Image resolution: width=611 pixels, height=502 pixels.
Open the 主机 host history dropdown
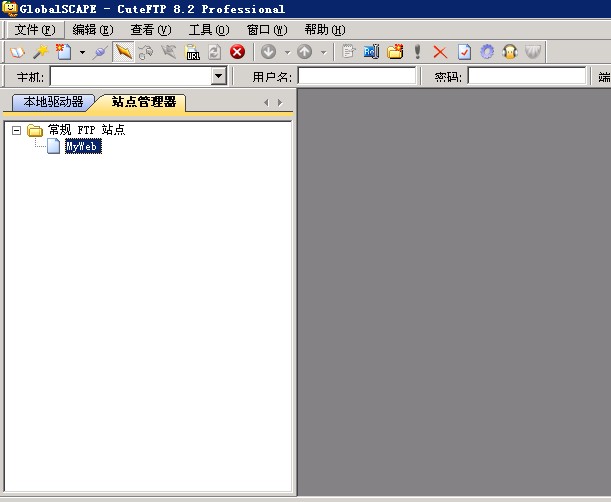point(219,76)
